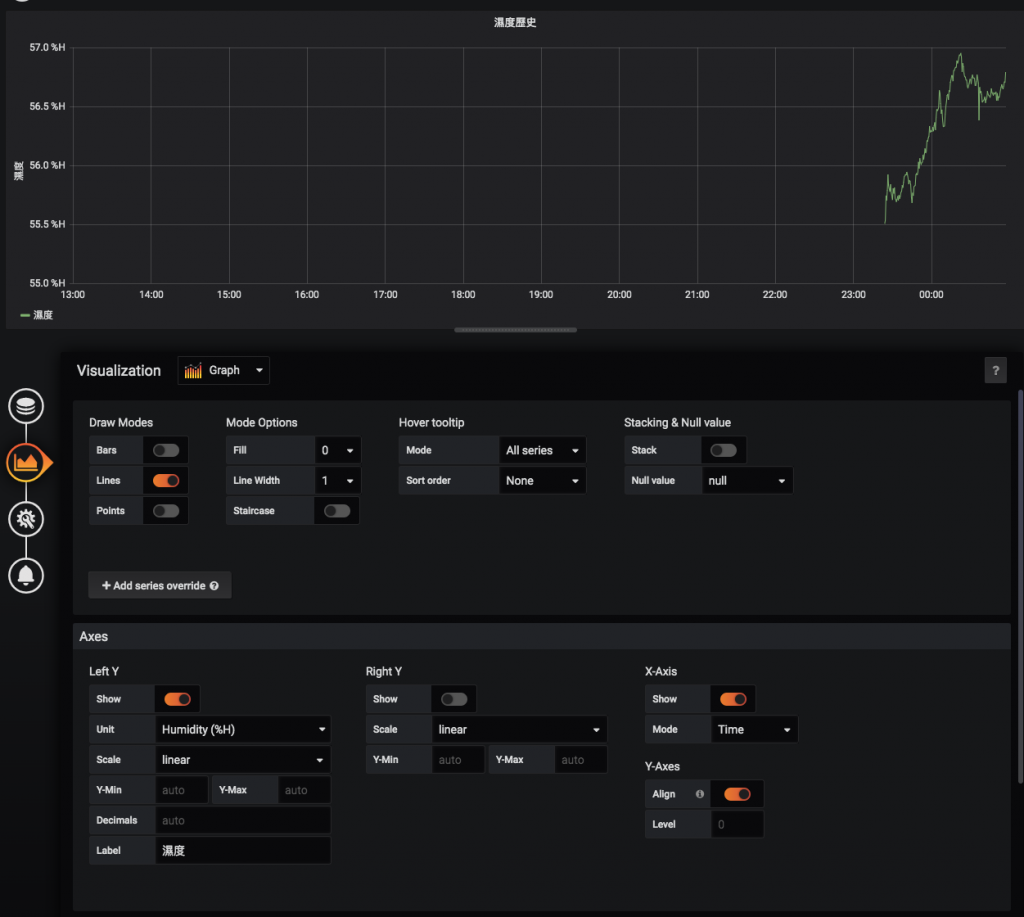Image resolution: width=1024 pixels, height=917 pixels.
Task: Open the Line Width dropdown
Action: [x=338, y=481]
